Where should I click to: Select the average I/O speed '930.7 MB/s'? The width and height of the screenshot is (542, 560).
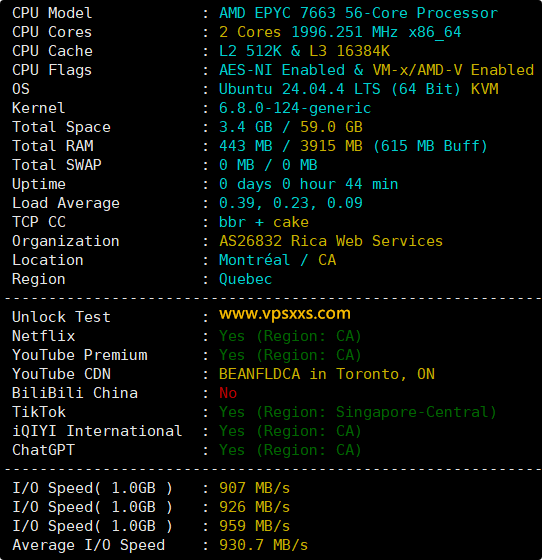tap(264, 545)
